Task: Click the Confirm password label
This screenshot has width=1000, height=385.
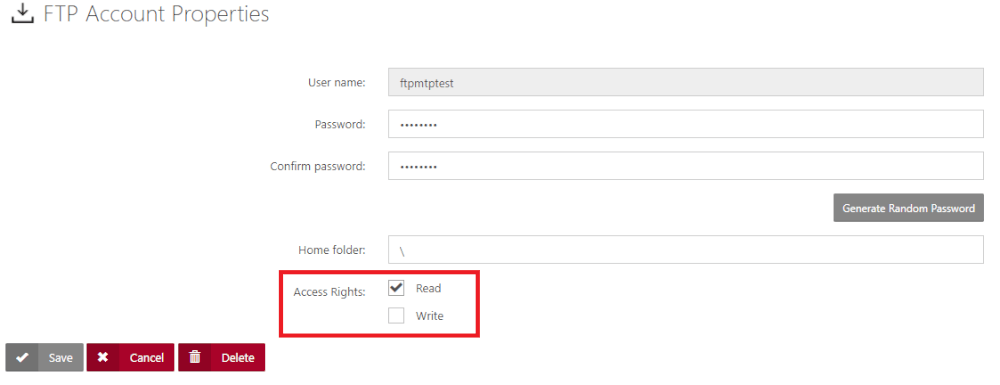Action: click(x=318, y=166)
